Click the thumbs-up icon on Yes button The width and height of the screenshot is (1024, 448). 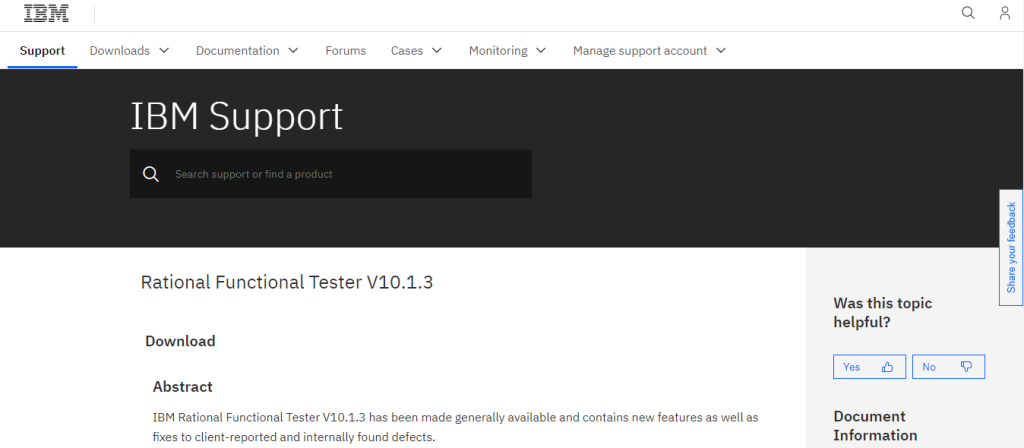coord(887,367)
